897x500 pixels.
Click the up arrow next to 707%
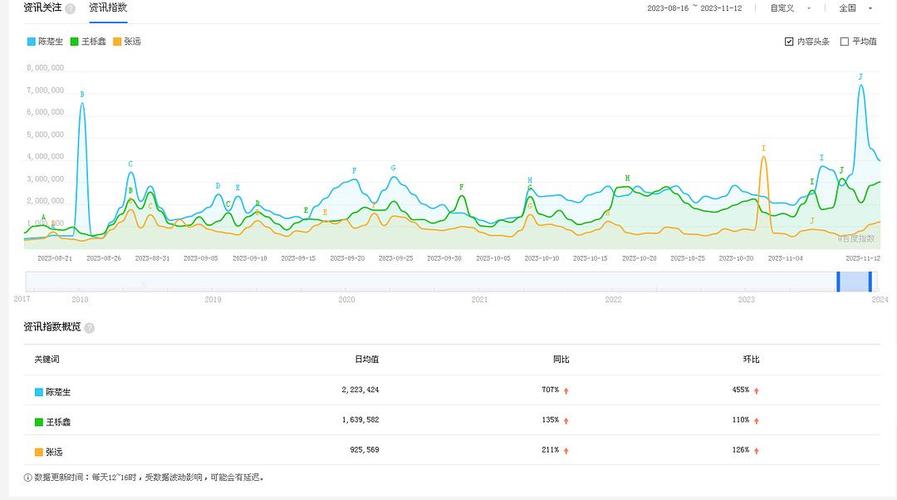click(x=566, y=391)
